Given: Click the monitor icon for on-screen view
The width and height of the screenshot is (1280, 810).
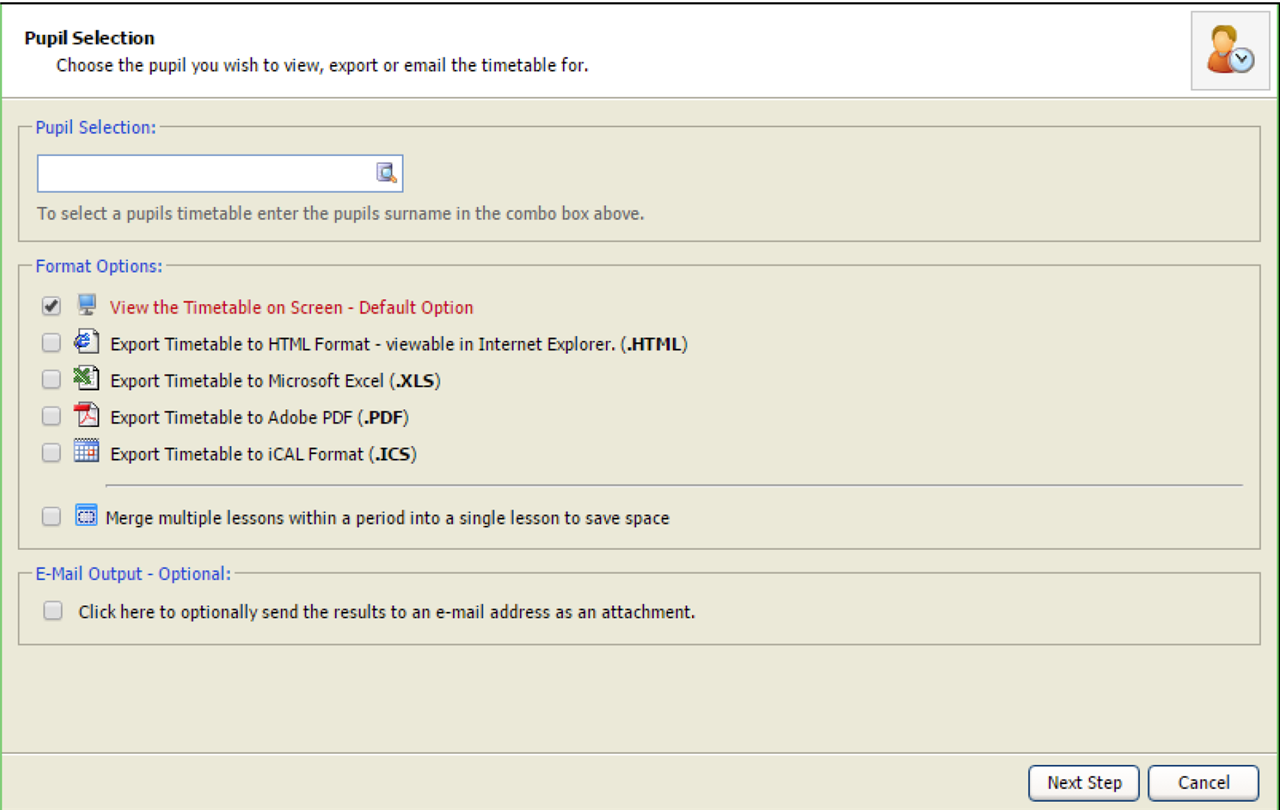Looking at the screenshot, I should 87,305.
